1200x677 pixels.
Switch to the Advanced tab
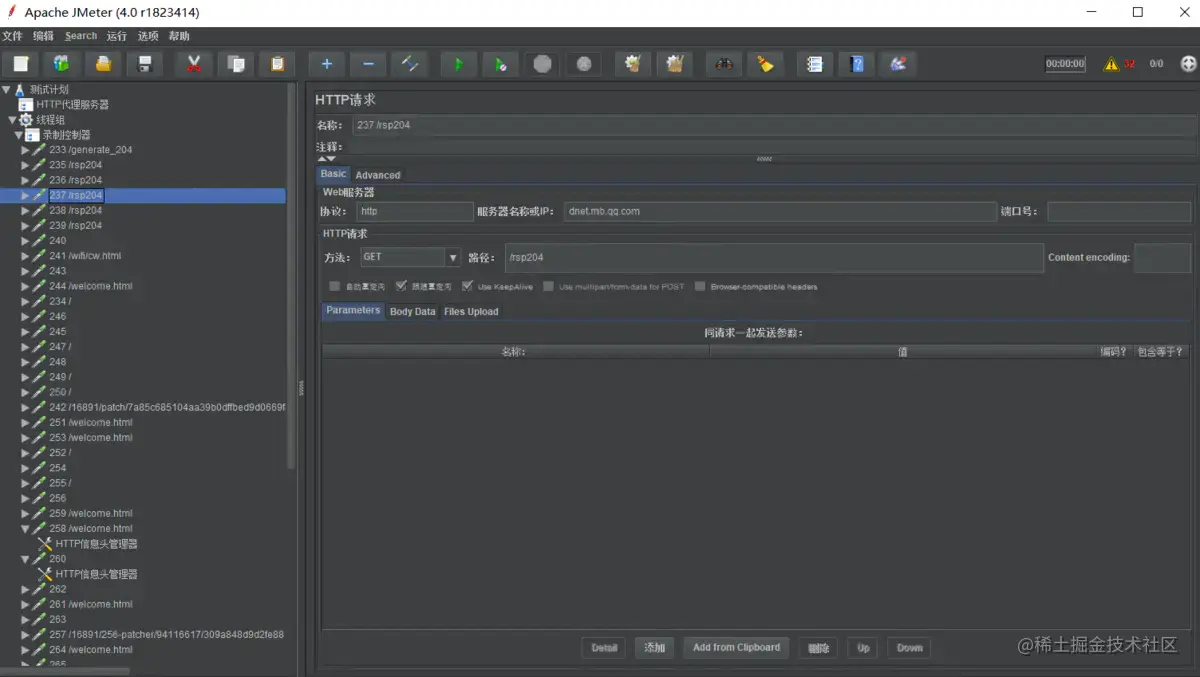(x=378, y=175)
